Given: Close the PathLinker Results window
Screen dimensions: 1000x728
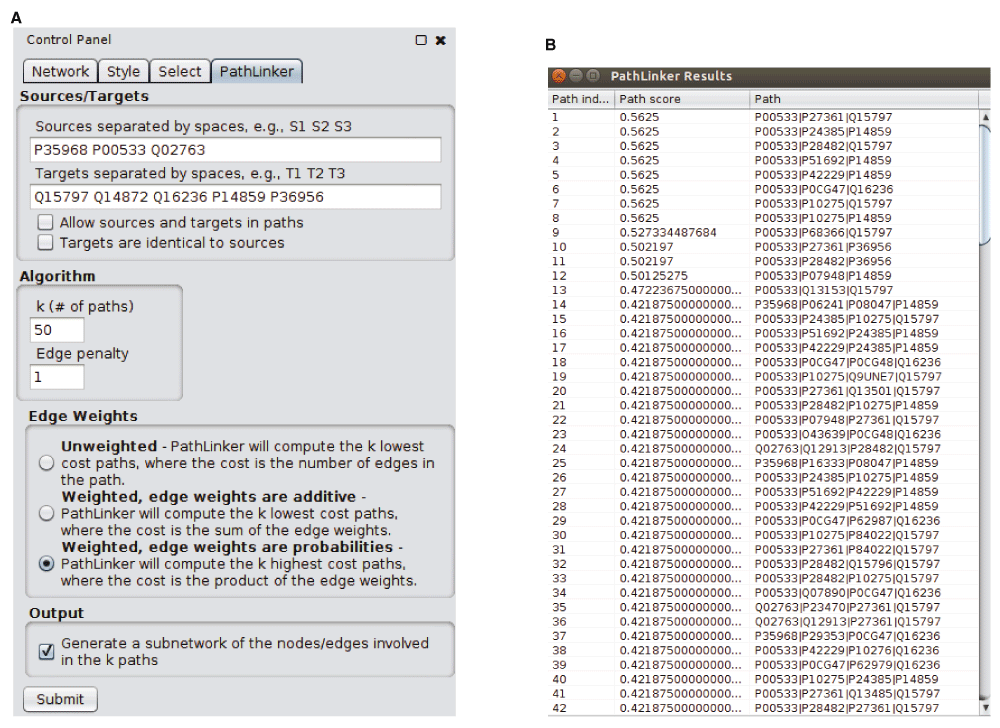Looking at the screenshot, I should coord(559,76).
